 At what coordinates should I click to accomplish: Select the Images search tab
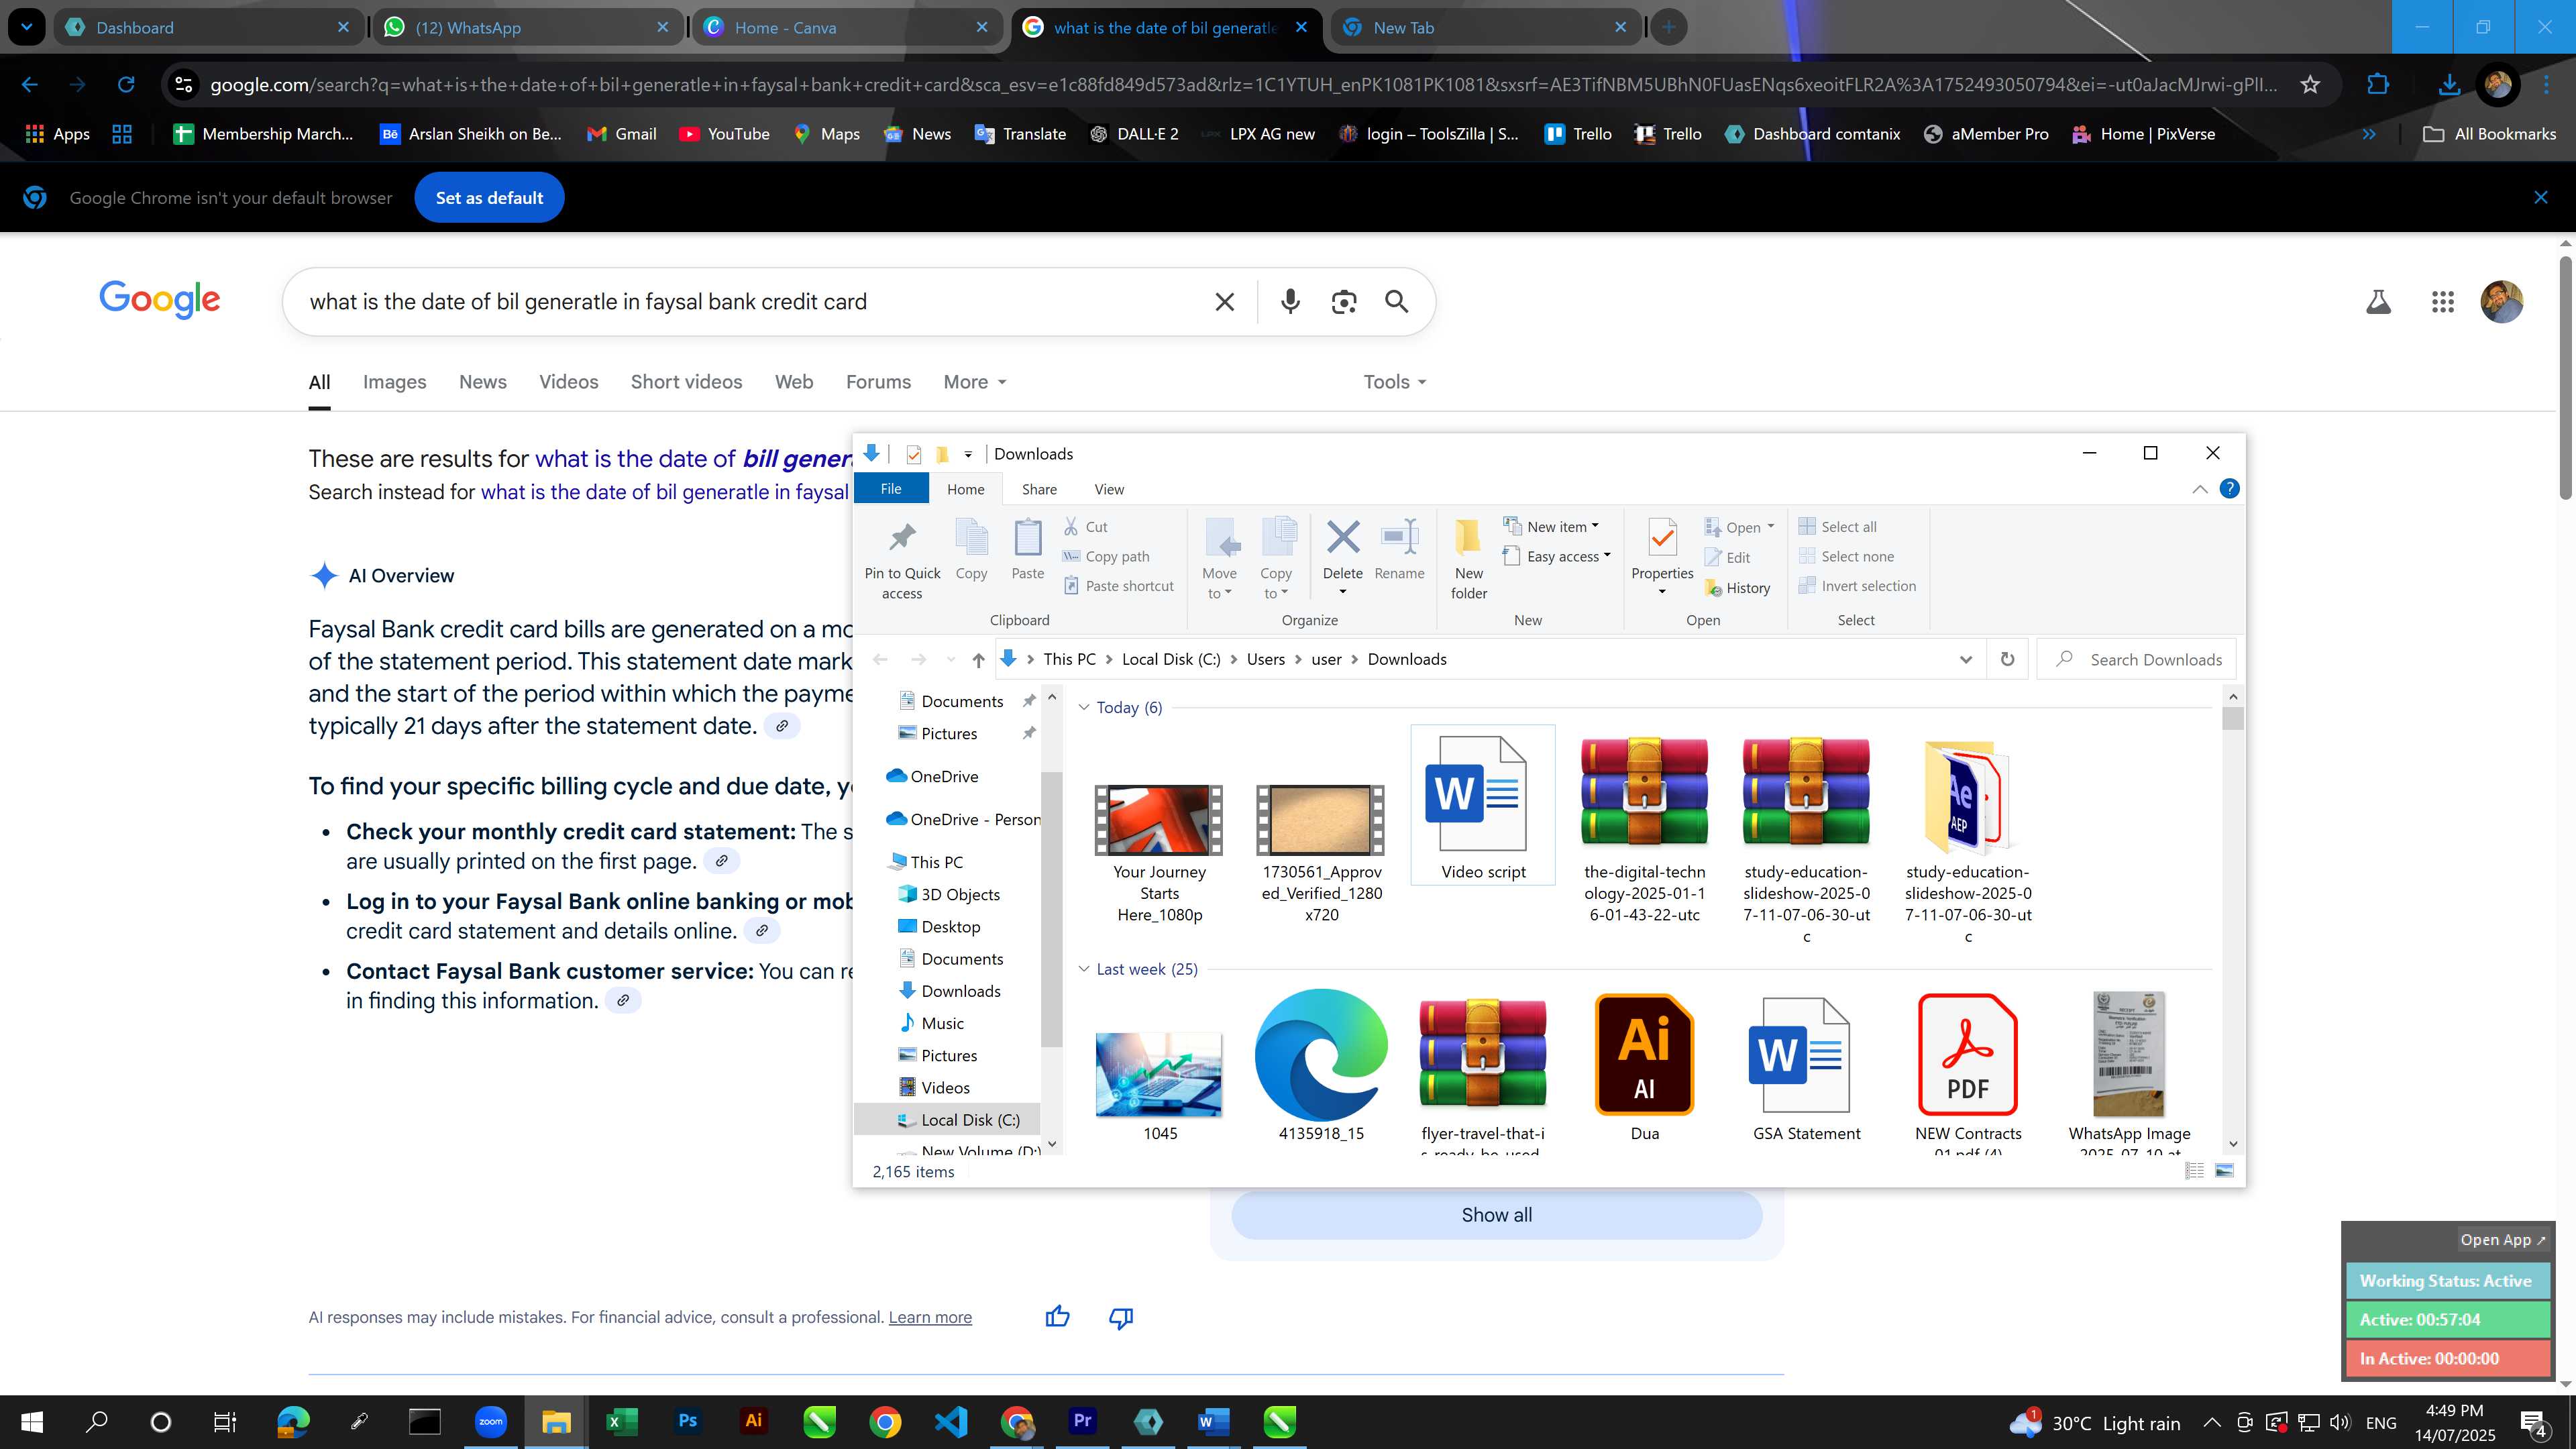(x=394, y=382)
